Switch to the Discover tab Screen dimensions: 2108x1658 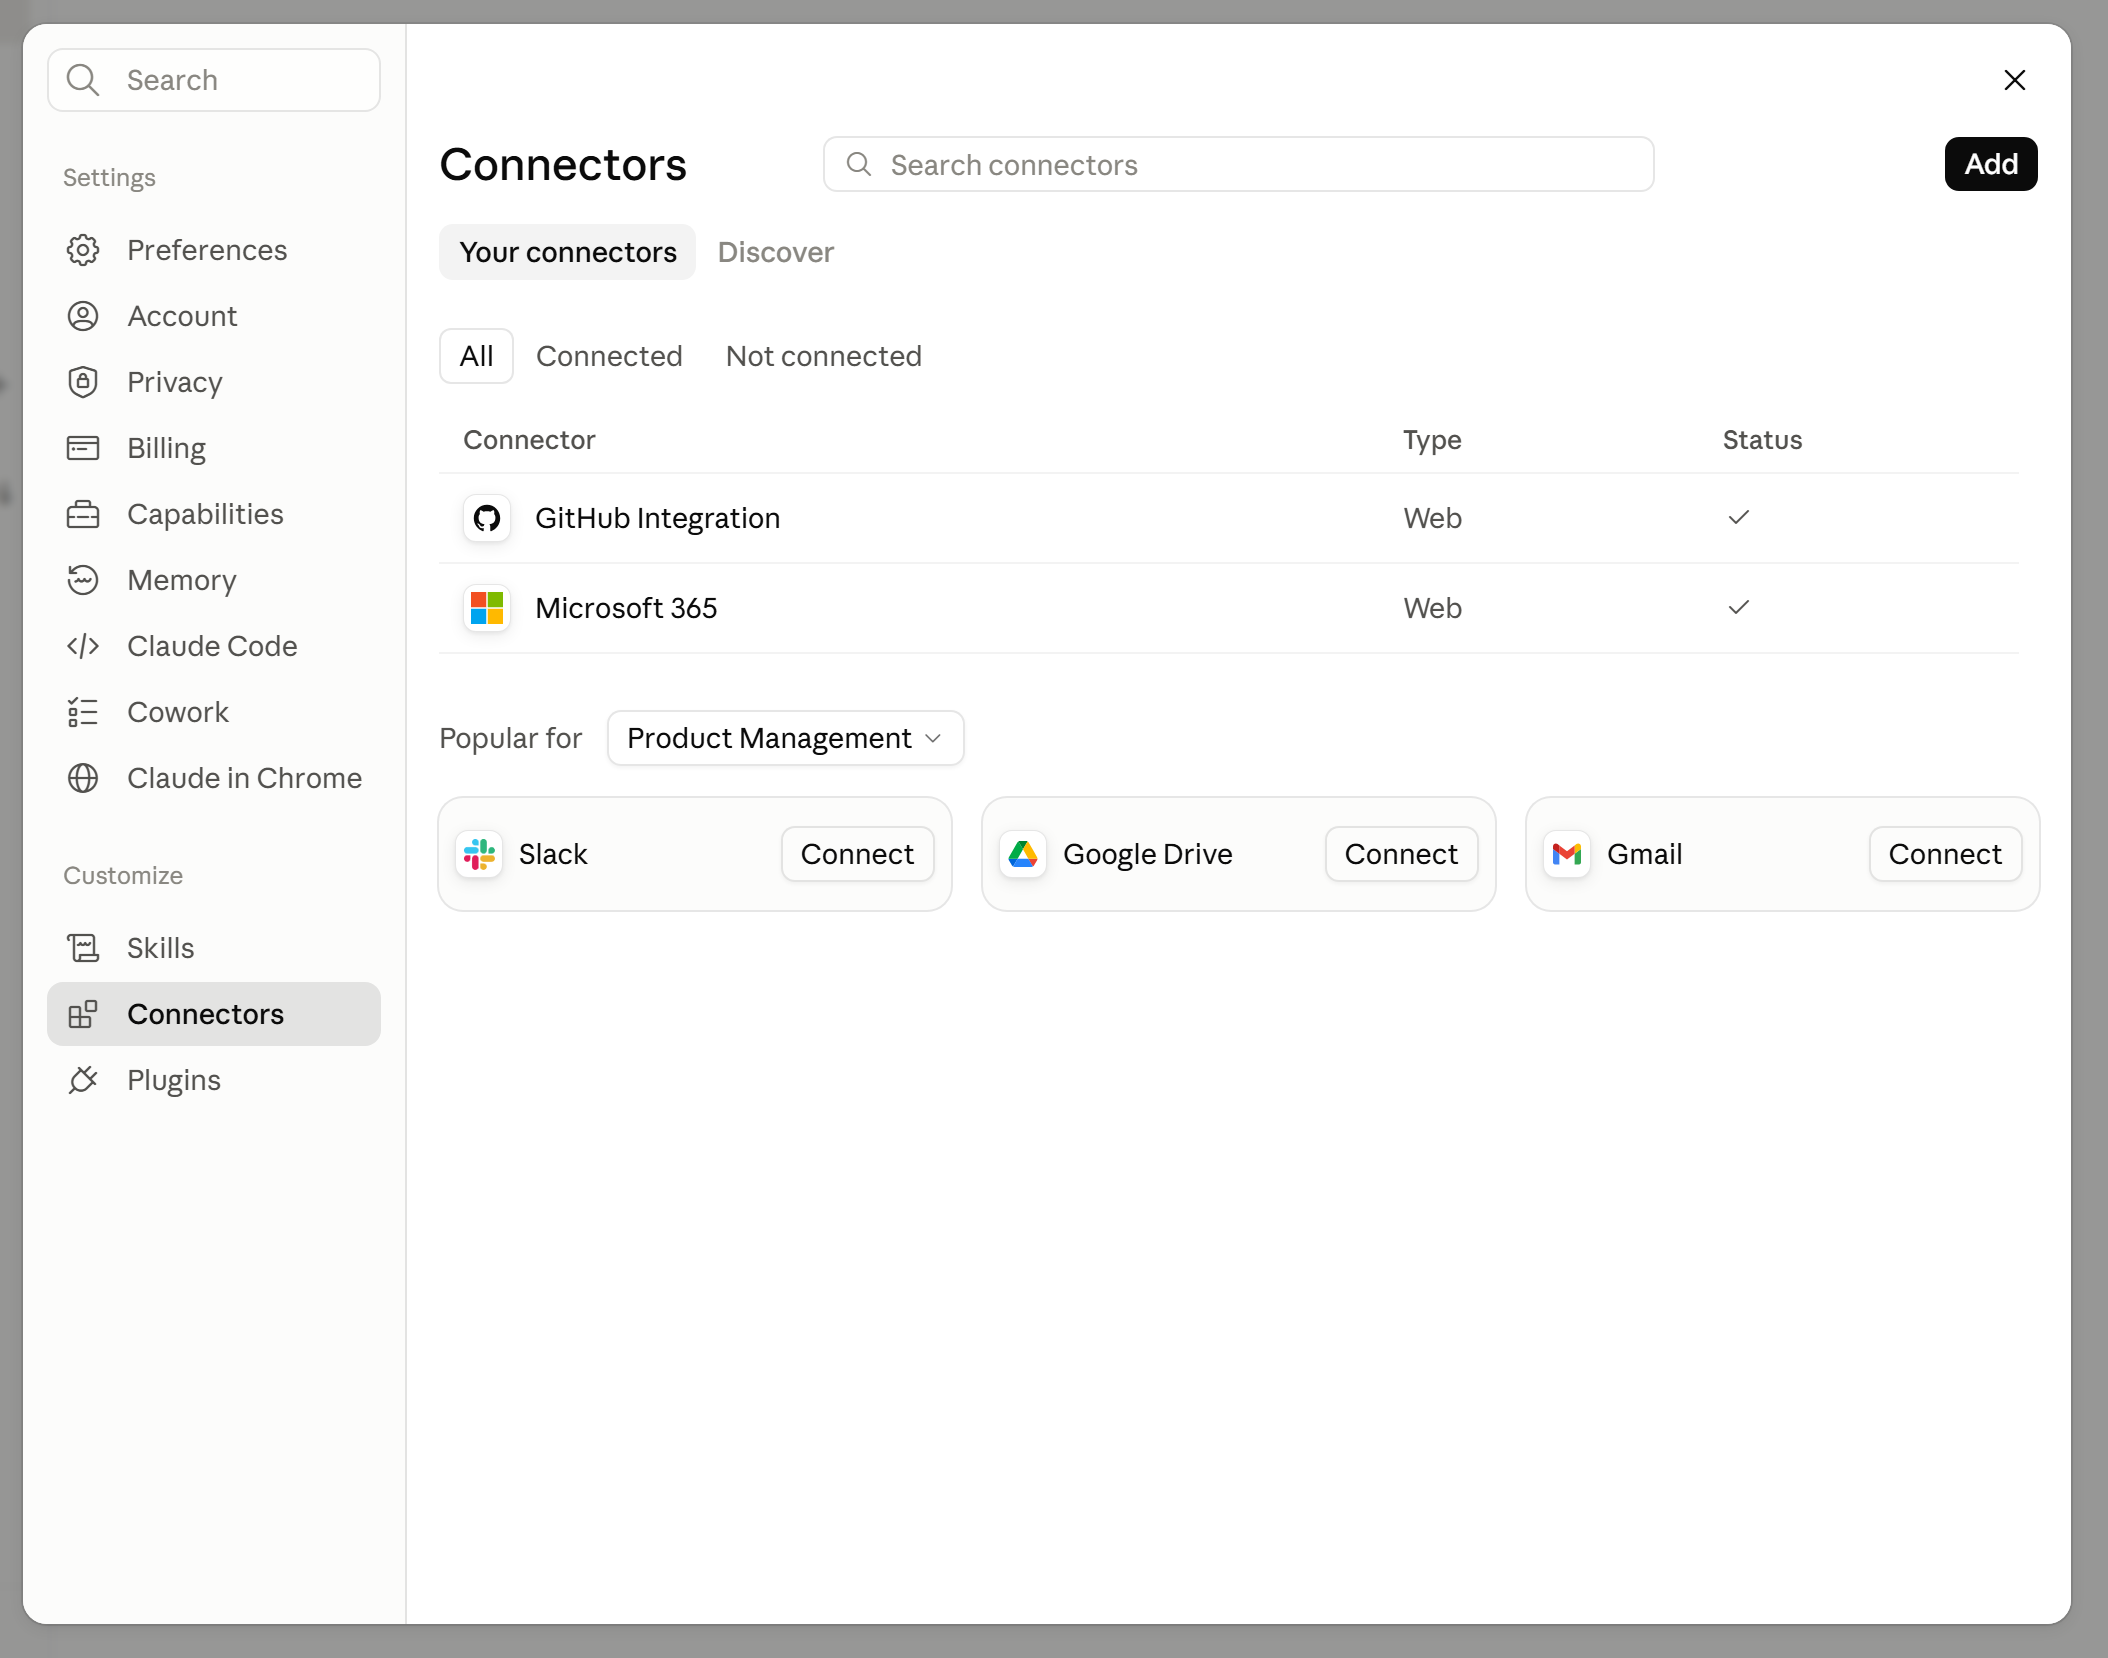coord(776,252)
